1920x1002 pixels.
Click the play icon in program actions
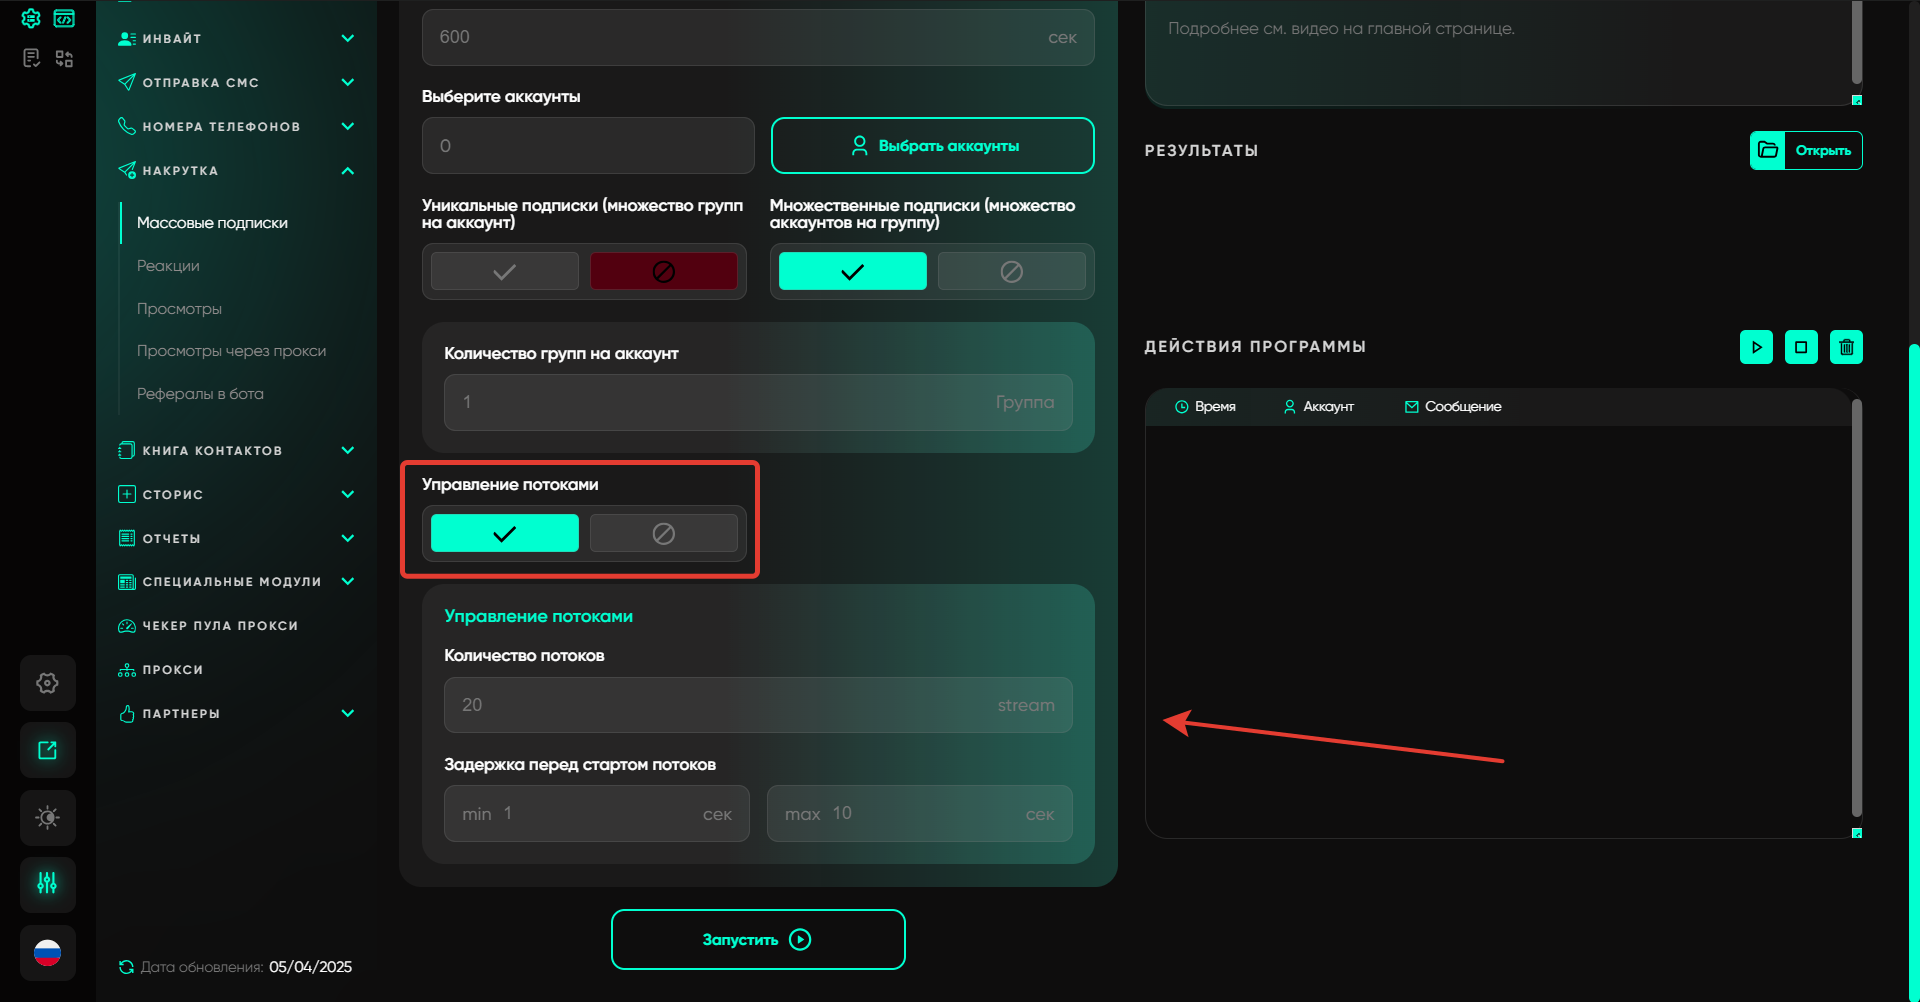(1756, 347)
